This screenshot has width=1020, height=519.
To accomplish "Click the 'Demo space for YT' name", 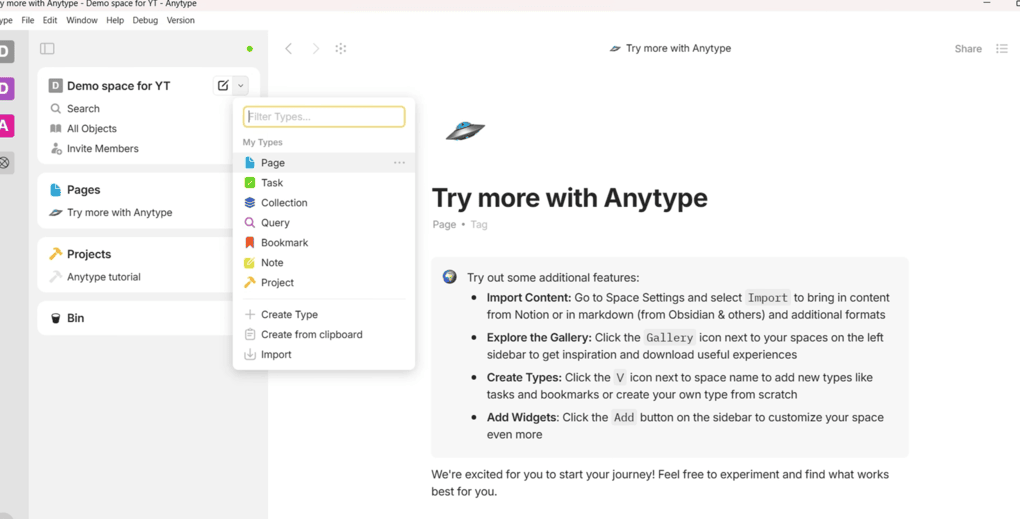I will (118, 86).
